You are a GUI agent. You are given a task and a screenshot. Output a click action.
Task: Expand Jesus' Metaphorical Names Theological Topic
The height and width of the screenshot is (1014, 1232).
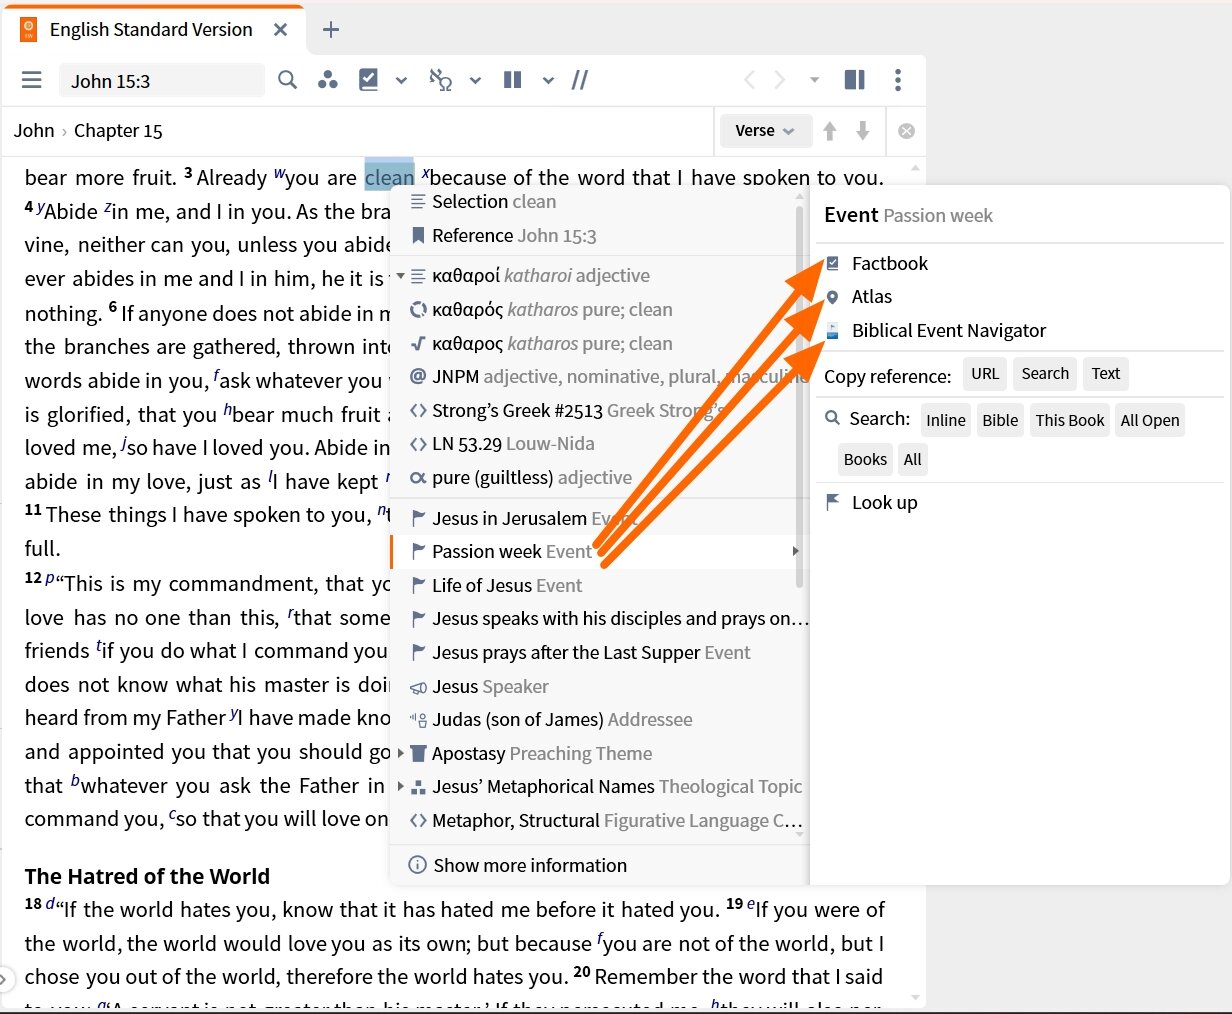(x=401, y=787)
